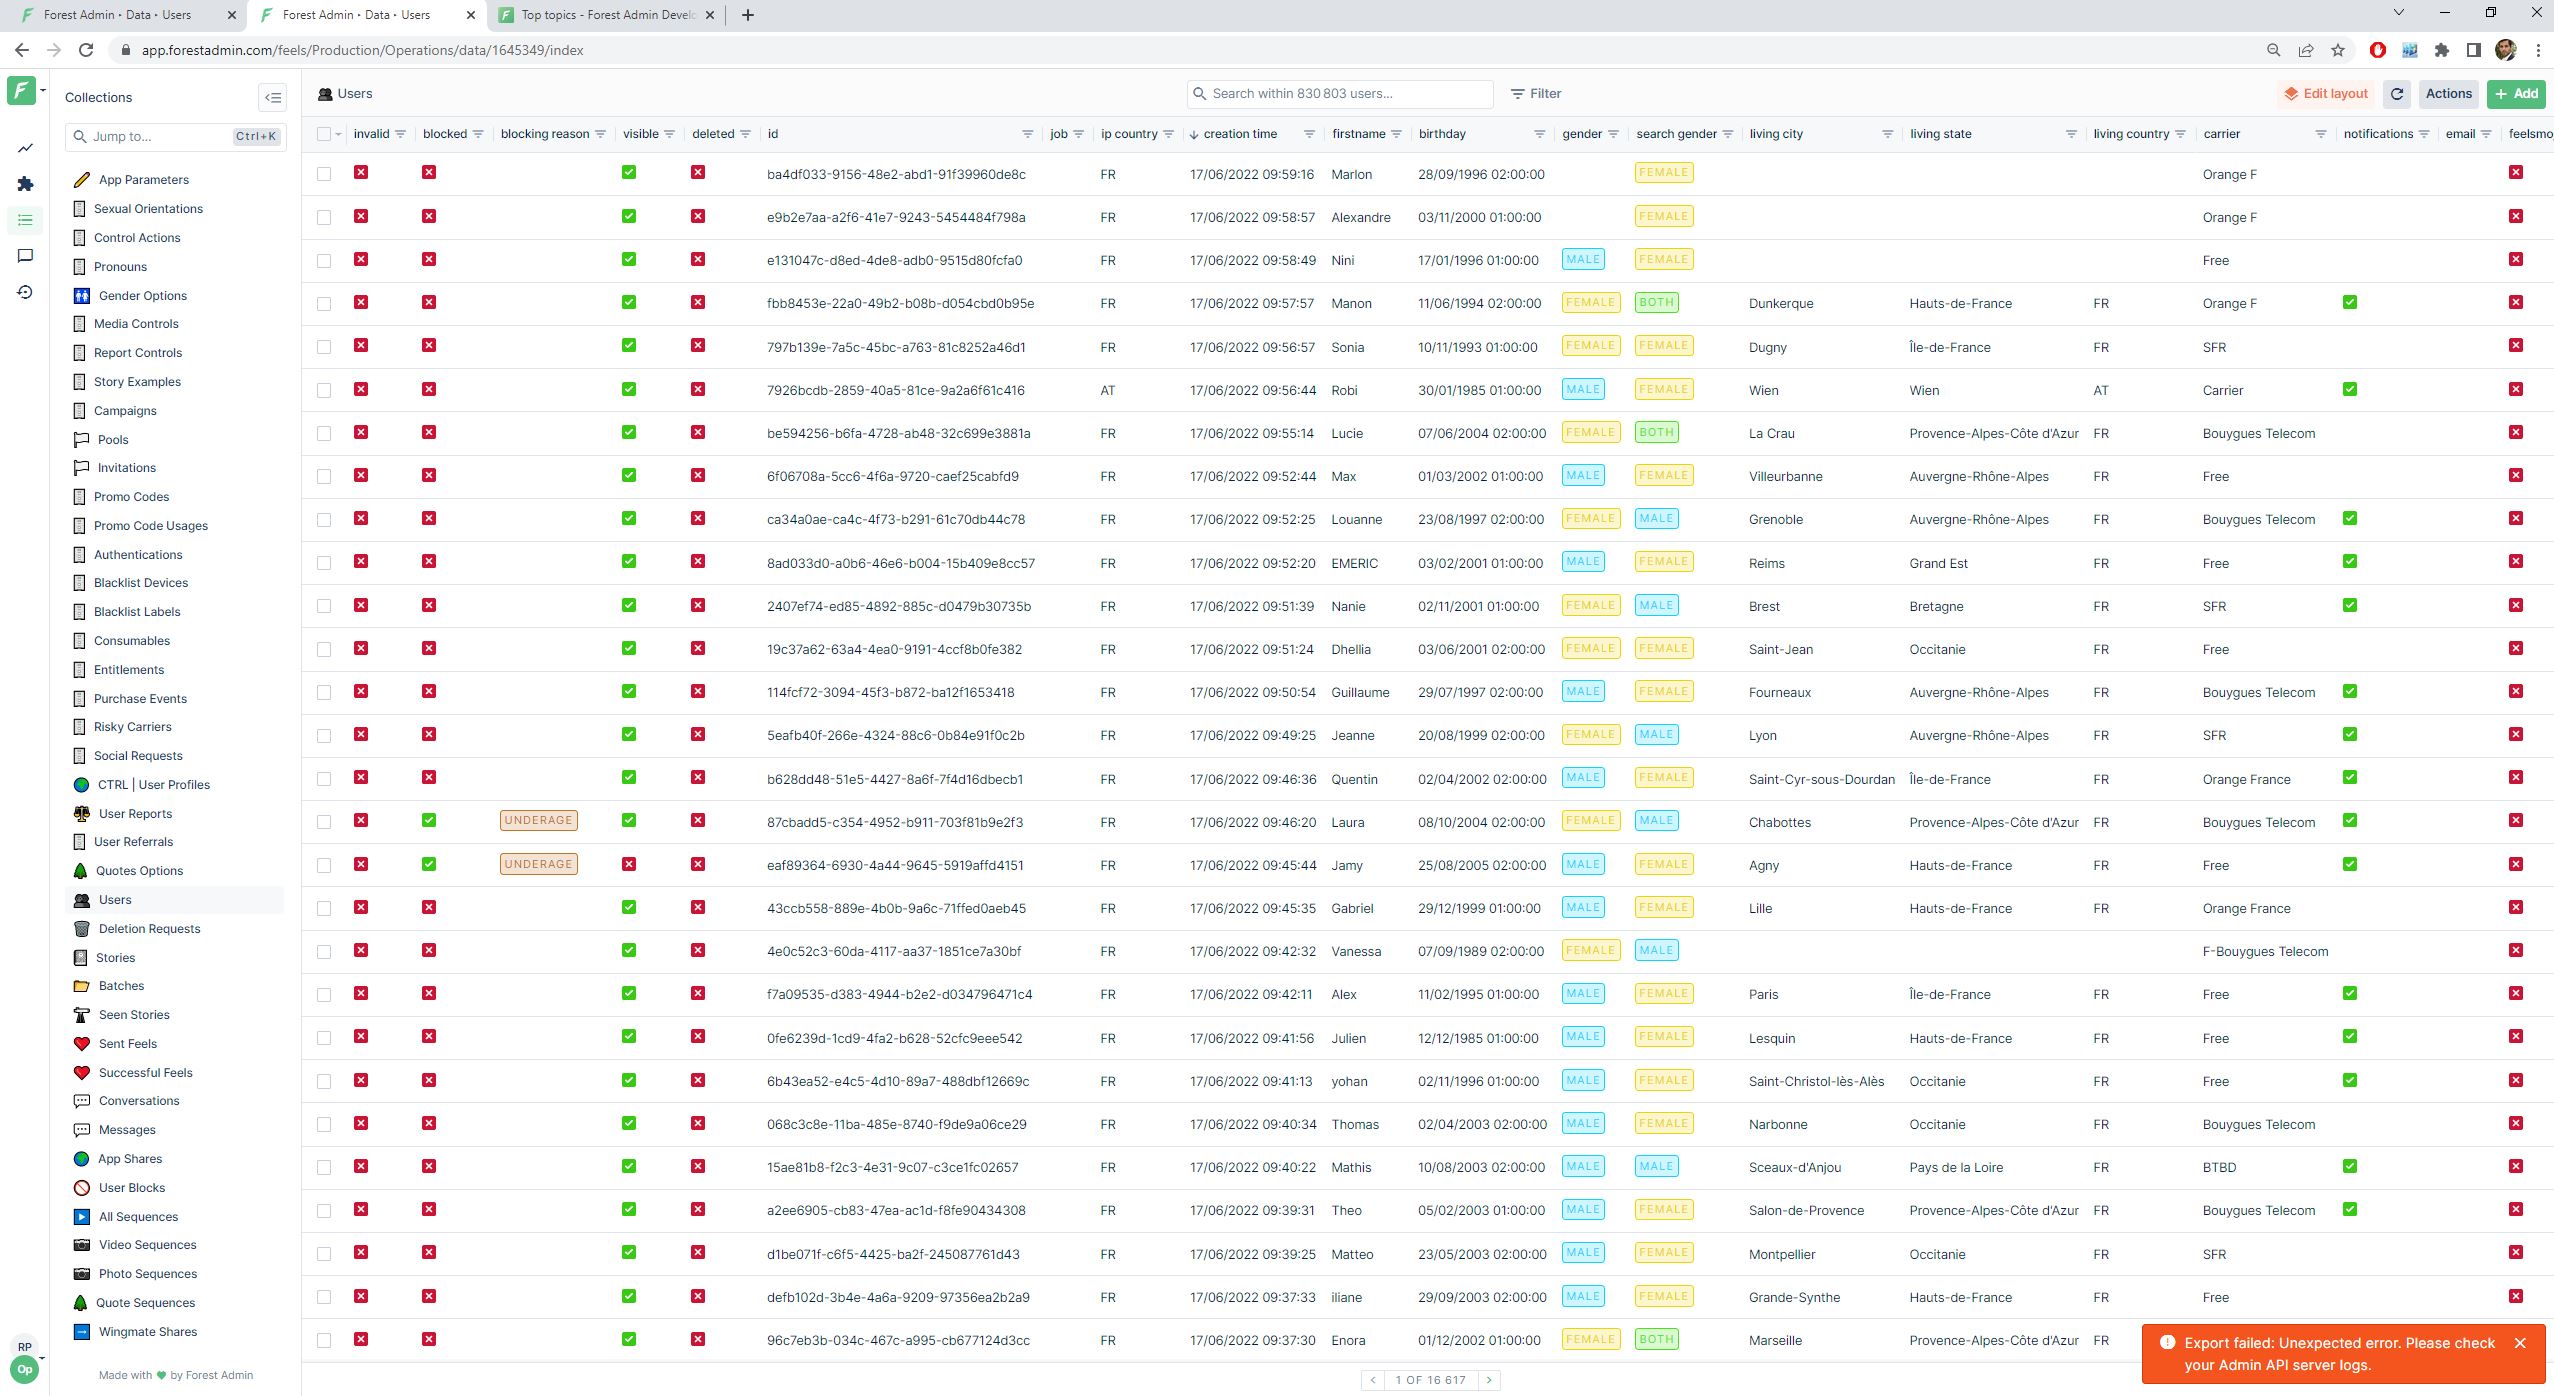Open the collaboration chat icon in left rail

(25, 256)
